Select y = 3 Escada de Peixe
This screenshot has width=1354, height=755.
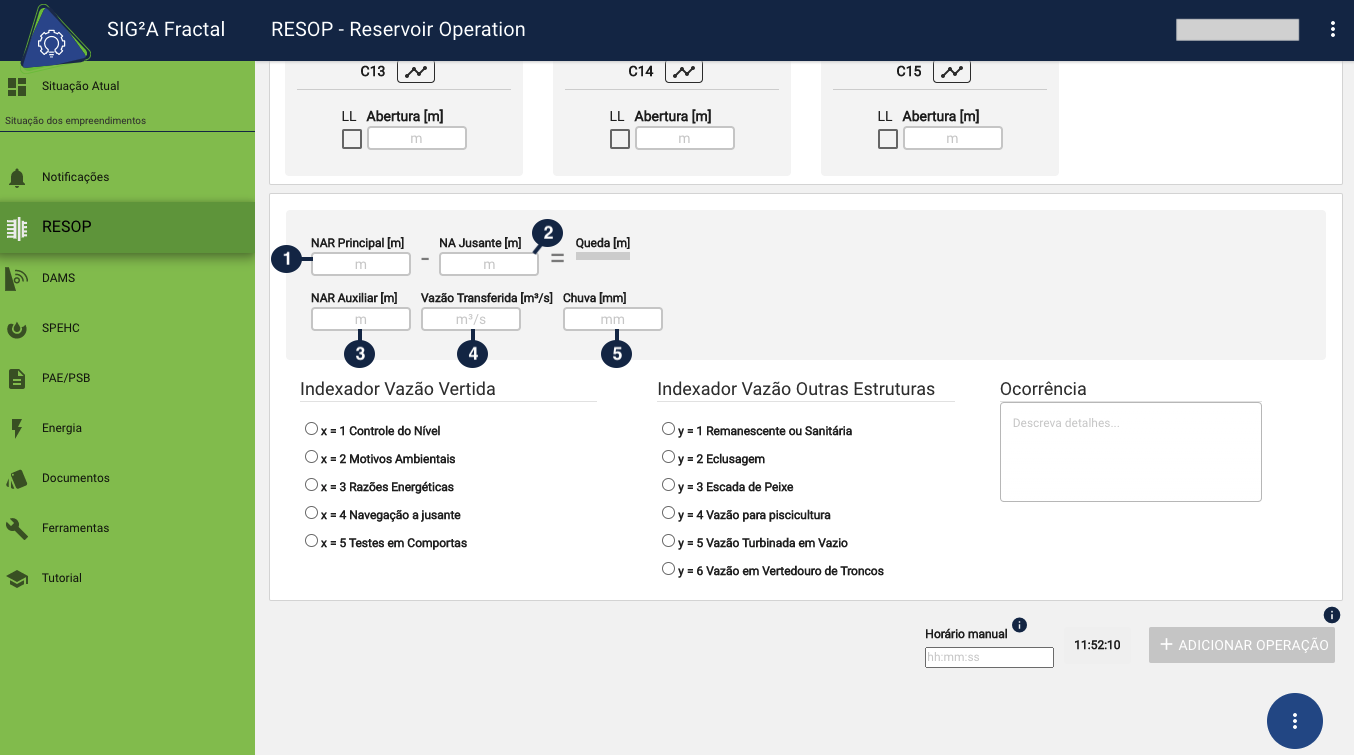point(668,485)
